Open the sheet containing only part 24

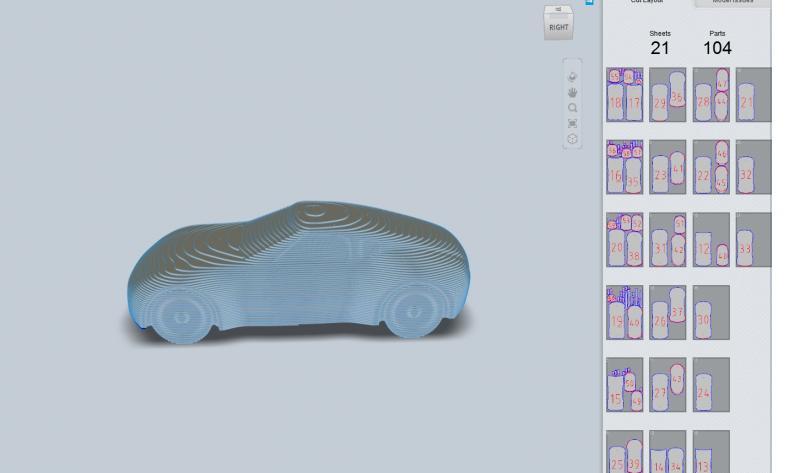tap(711, 385)
